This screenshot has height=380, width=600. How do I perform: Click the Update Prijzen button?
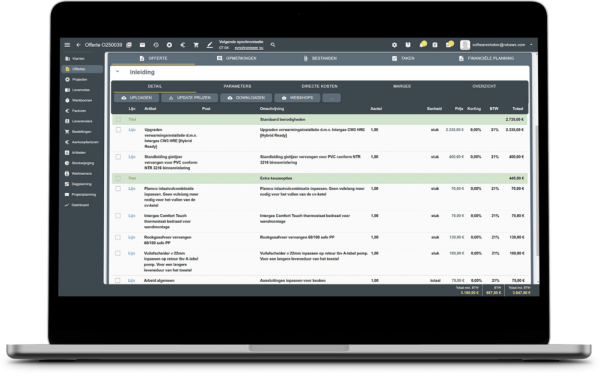pyautogui.click(x=190, y=98)
